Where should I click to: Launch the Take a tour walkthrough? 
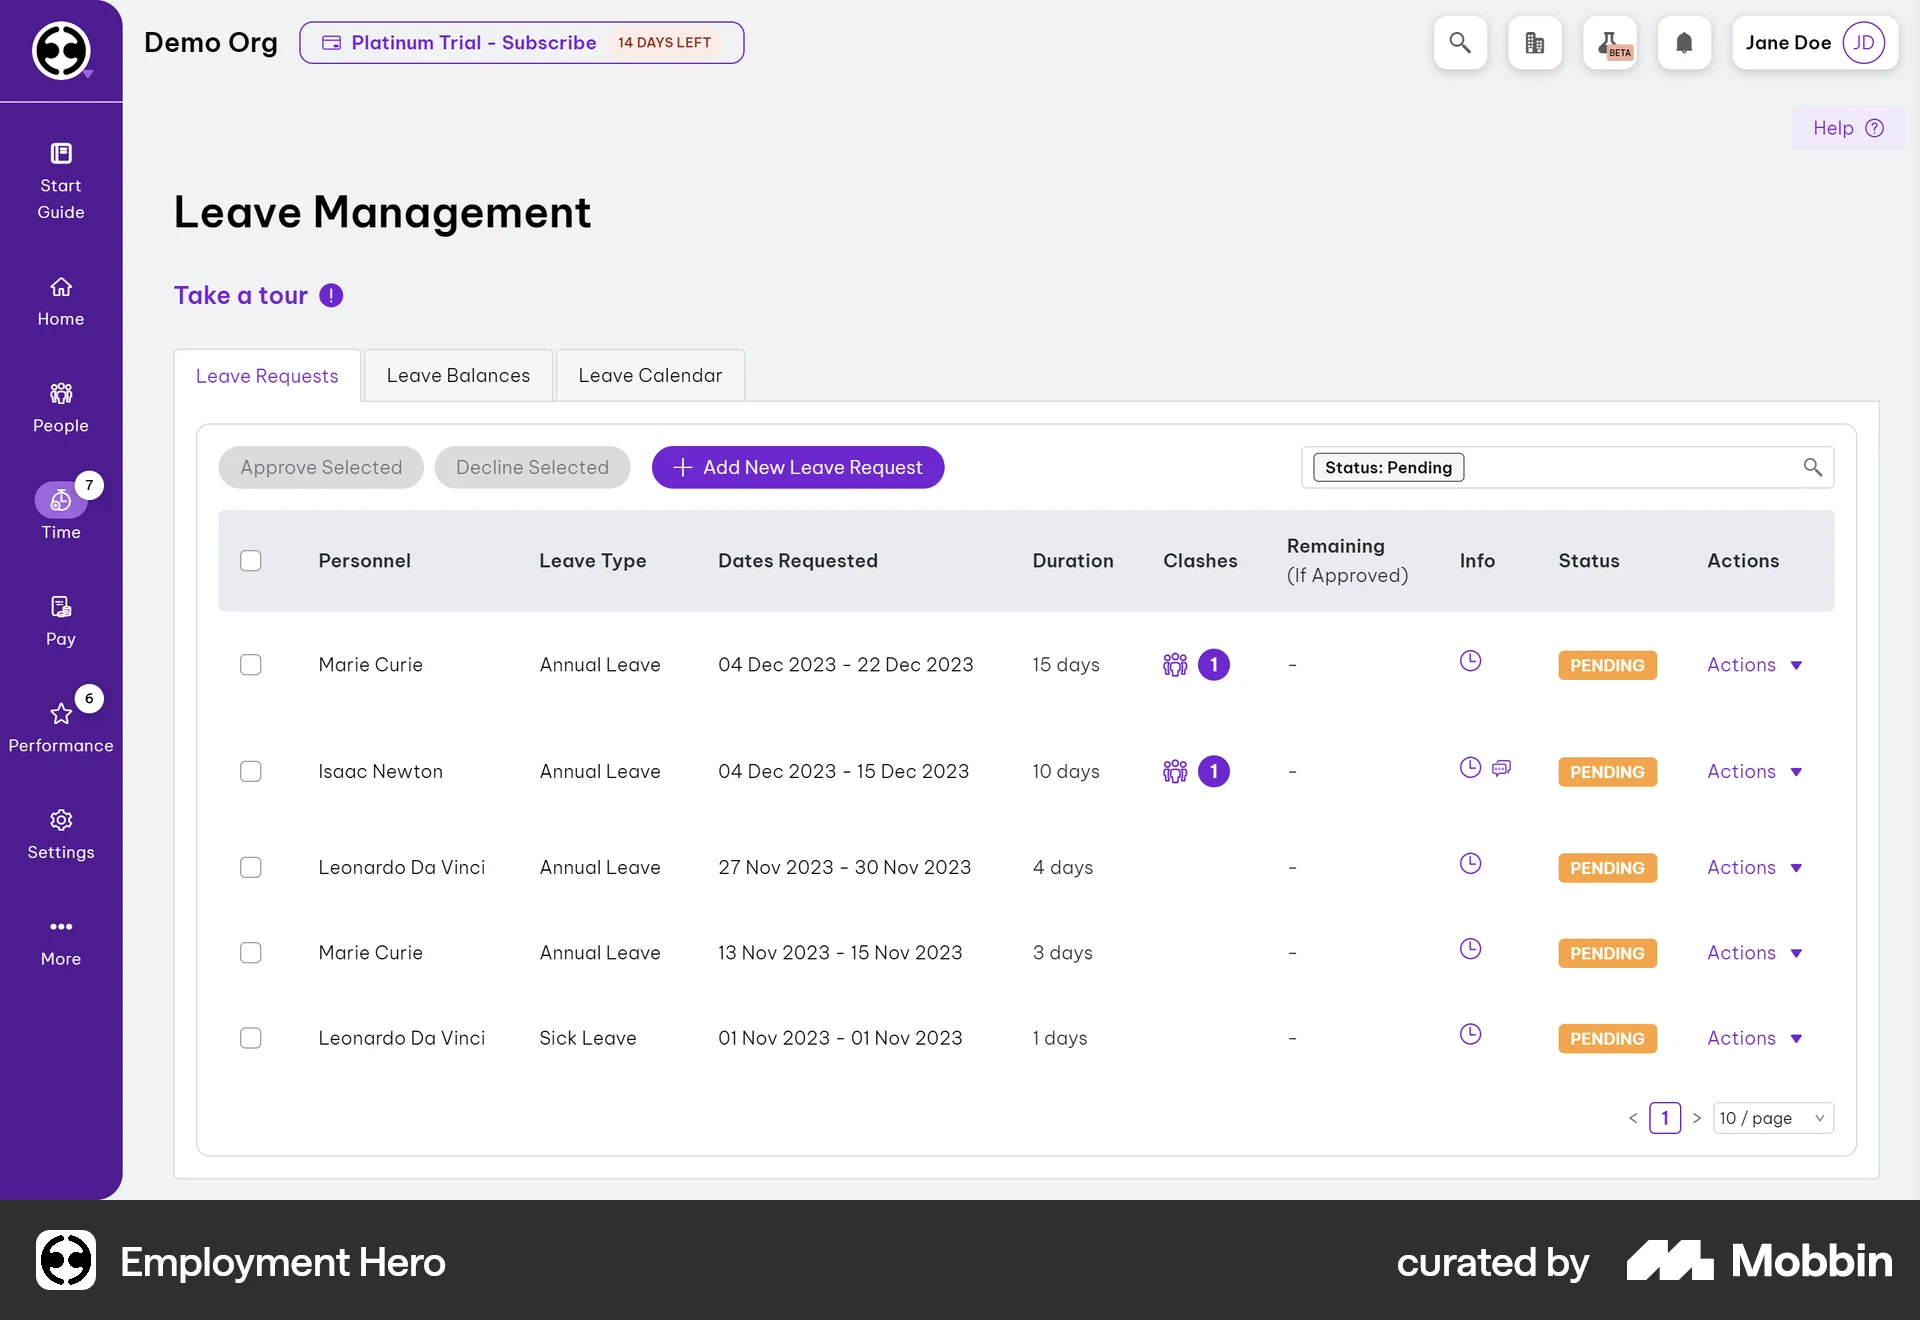[x=240, y=295]
